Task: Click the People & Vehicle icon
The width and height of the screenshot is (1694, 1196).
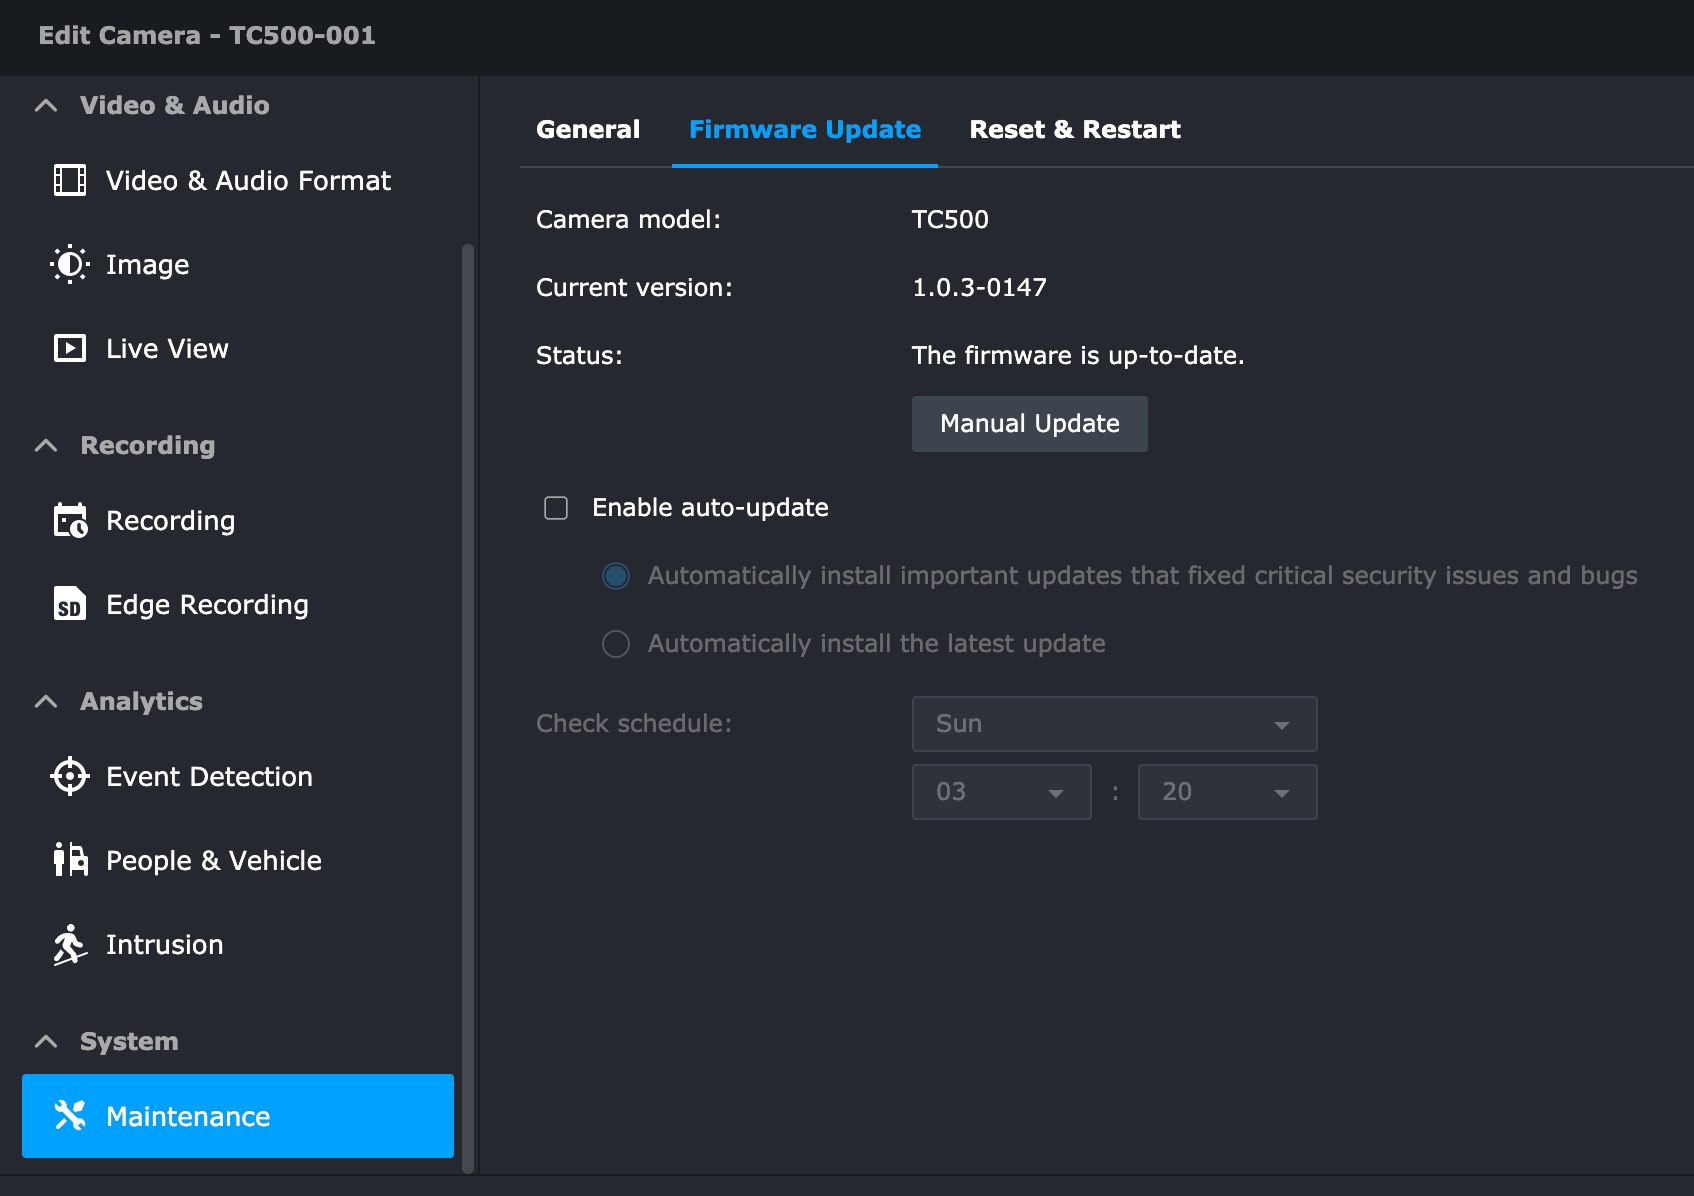Action: tap(70, 860)
